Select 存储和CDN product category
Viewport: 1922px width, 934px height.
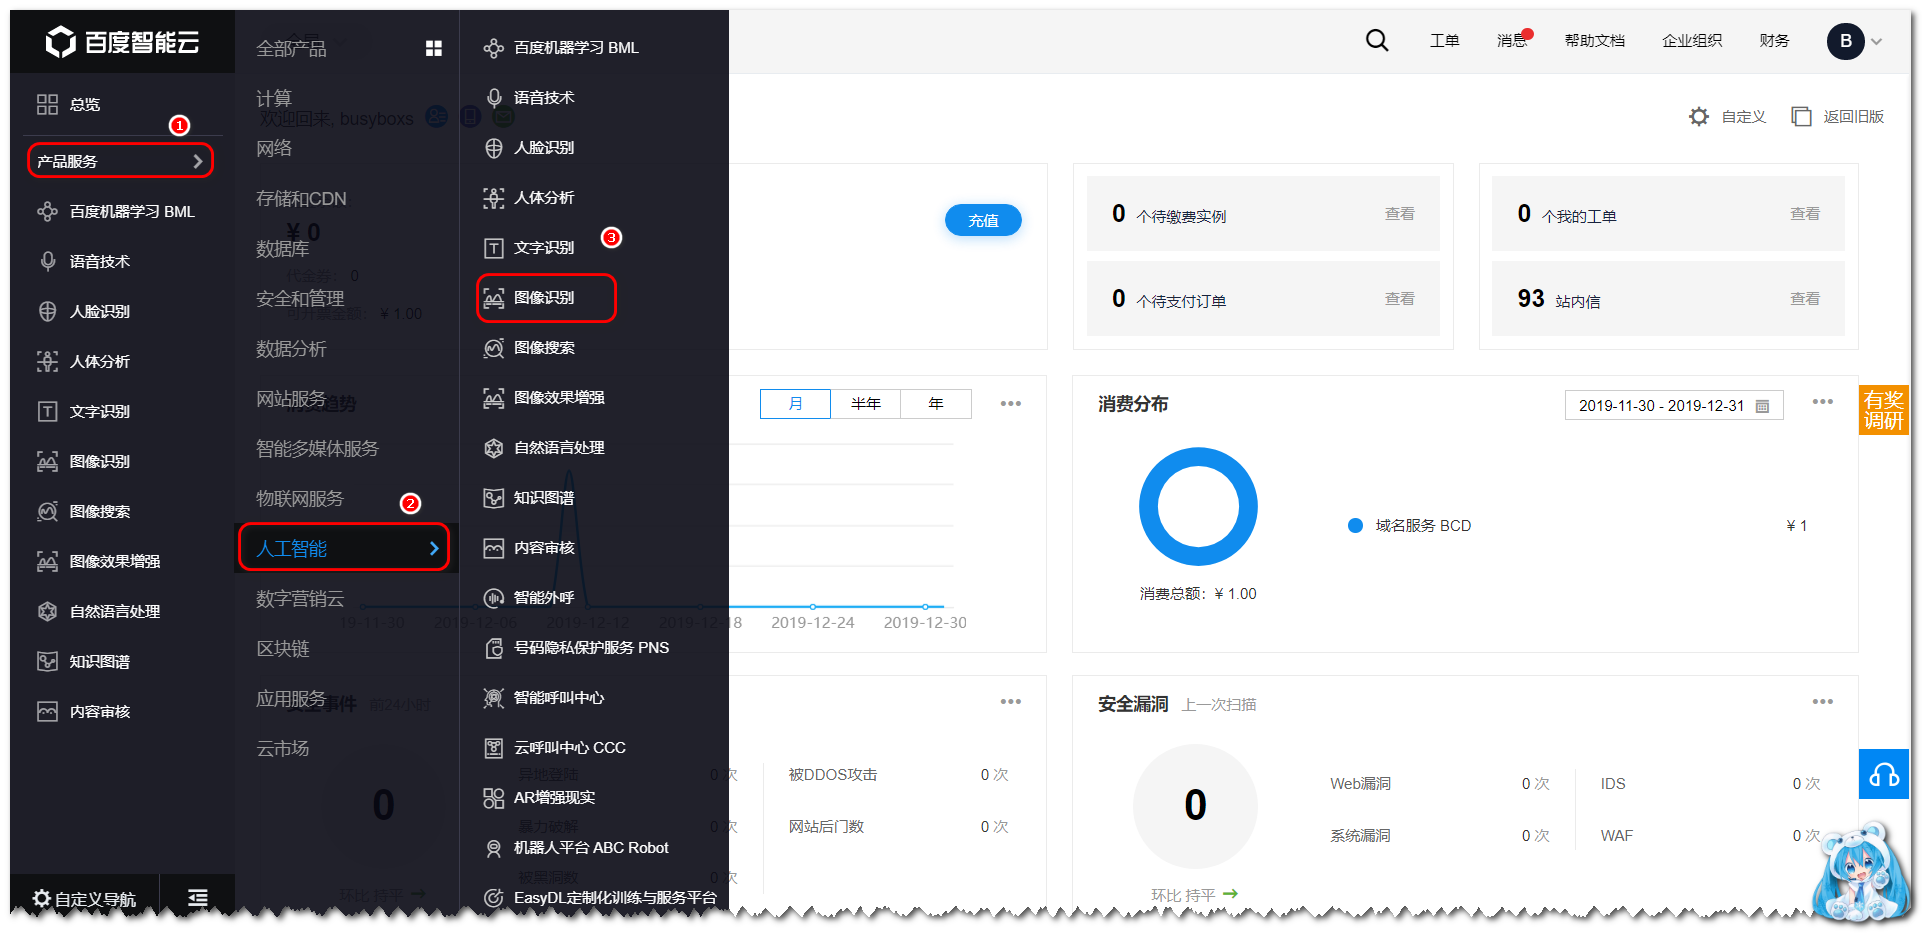(x=301, y=198)
